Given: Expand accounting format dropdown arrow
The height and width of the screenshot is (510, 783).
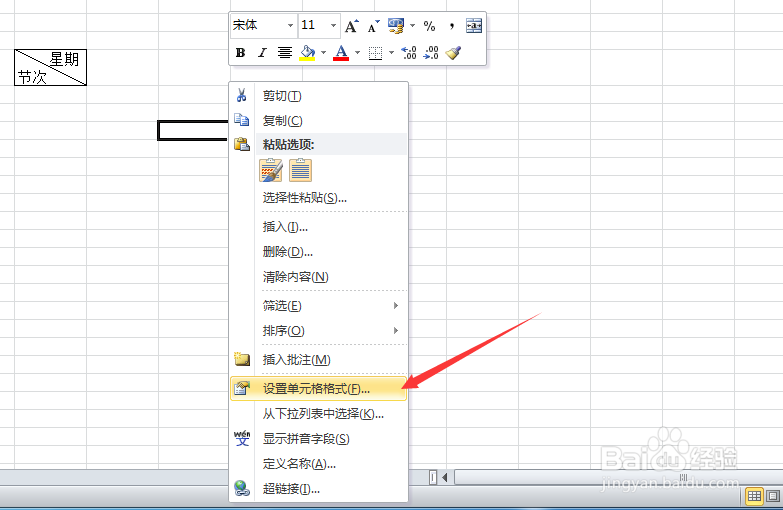Looking at the screenshot, I should (x=412, y=25).
